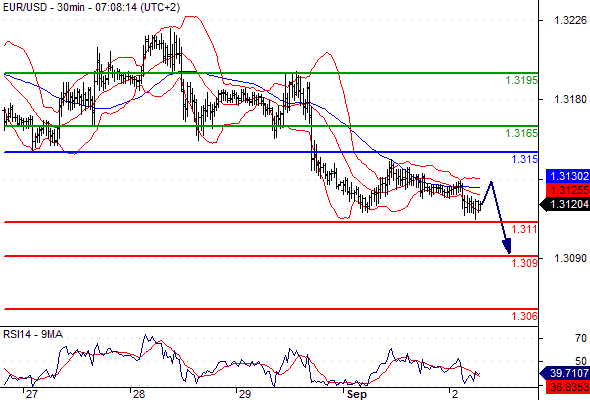590x400 pixels.
Task: Select the Sep date marker on time axis
Action: pyautogui.click(x=356, y=394)
